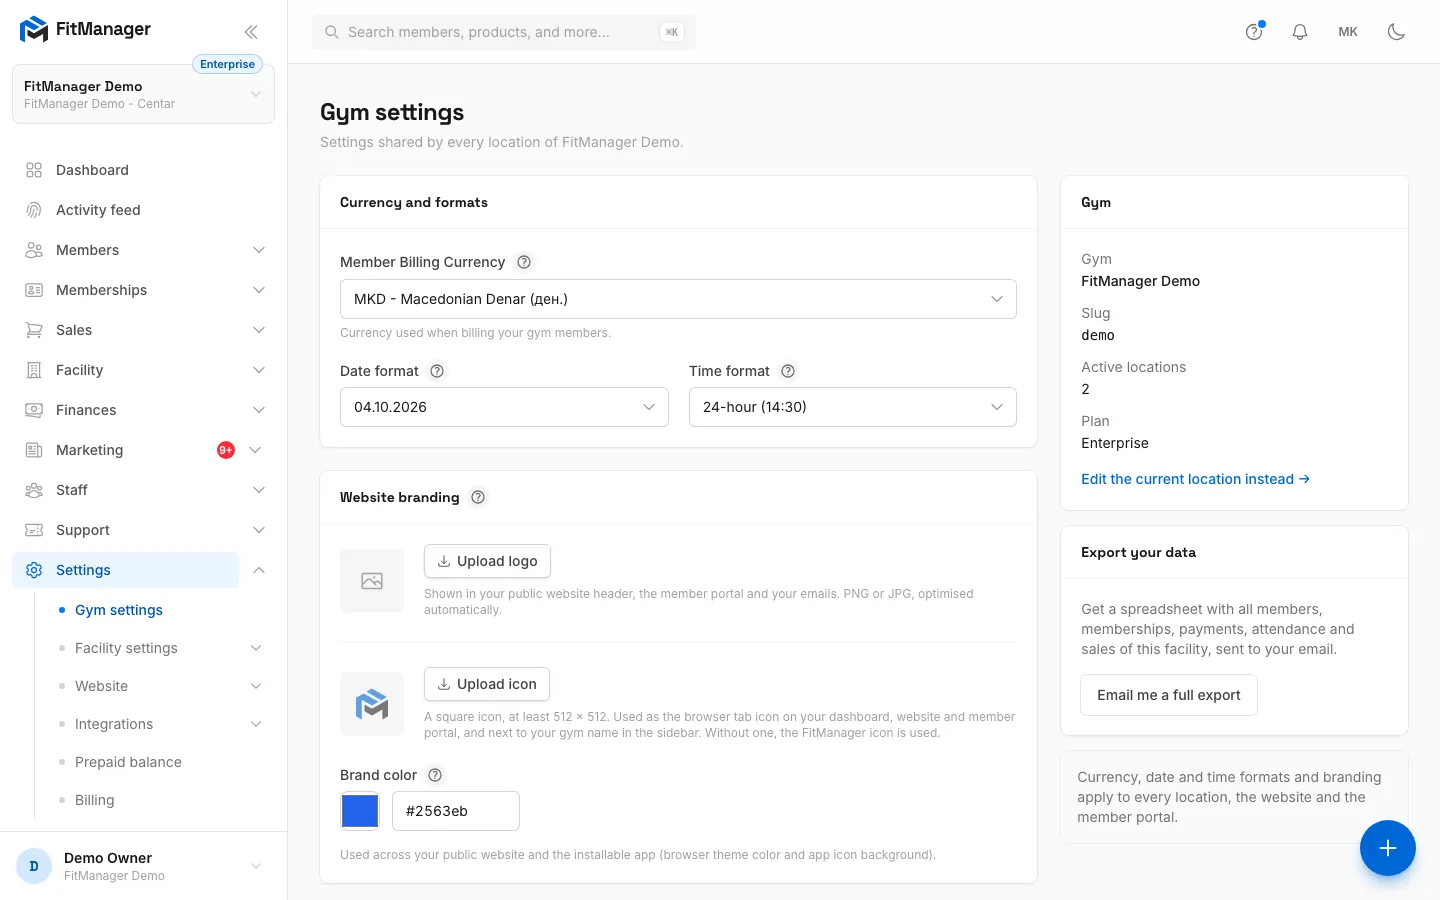
Task: Follow Edit the current location instead link
Action: (1195, 479)
